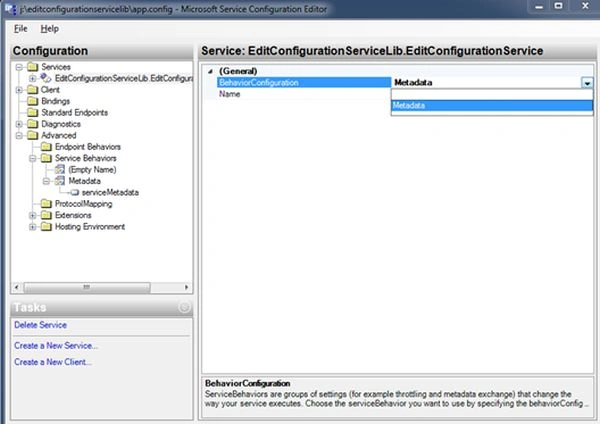Collapse the (General) property category
The height and width of the screenshot is (424, 600).
pyautogui.click(x=210, y=71)
